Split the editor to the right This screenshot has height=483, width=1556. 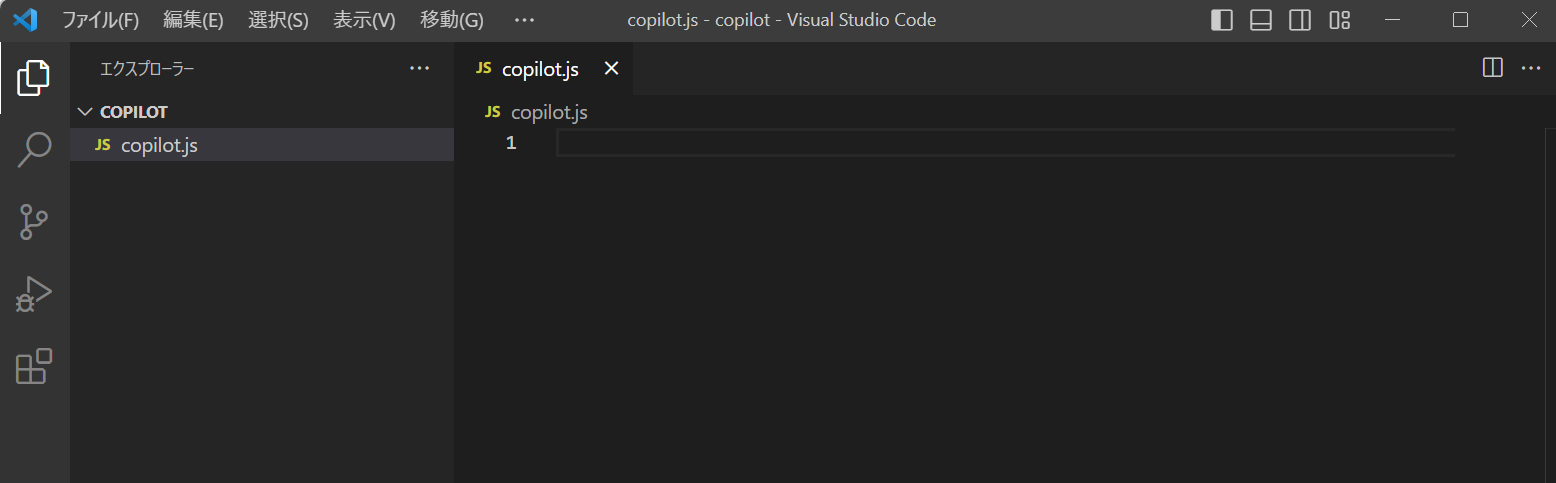click(1492, 68)
